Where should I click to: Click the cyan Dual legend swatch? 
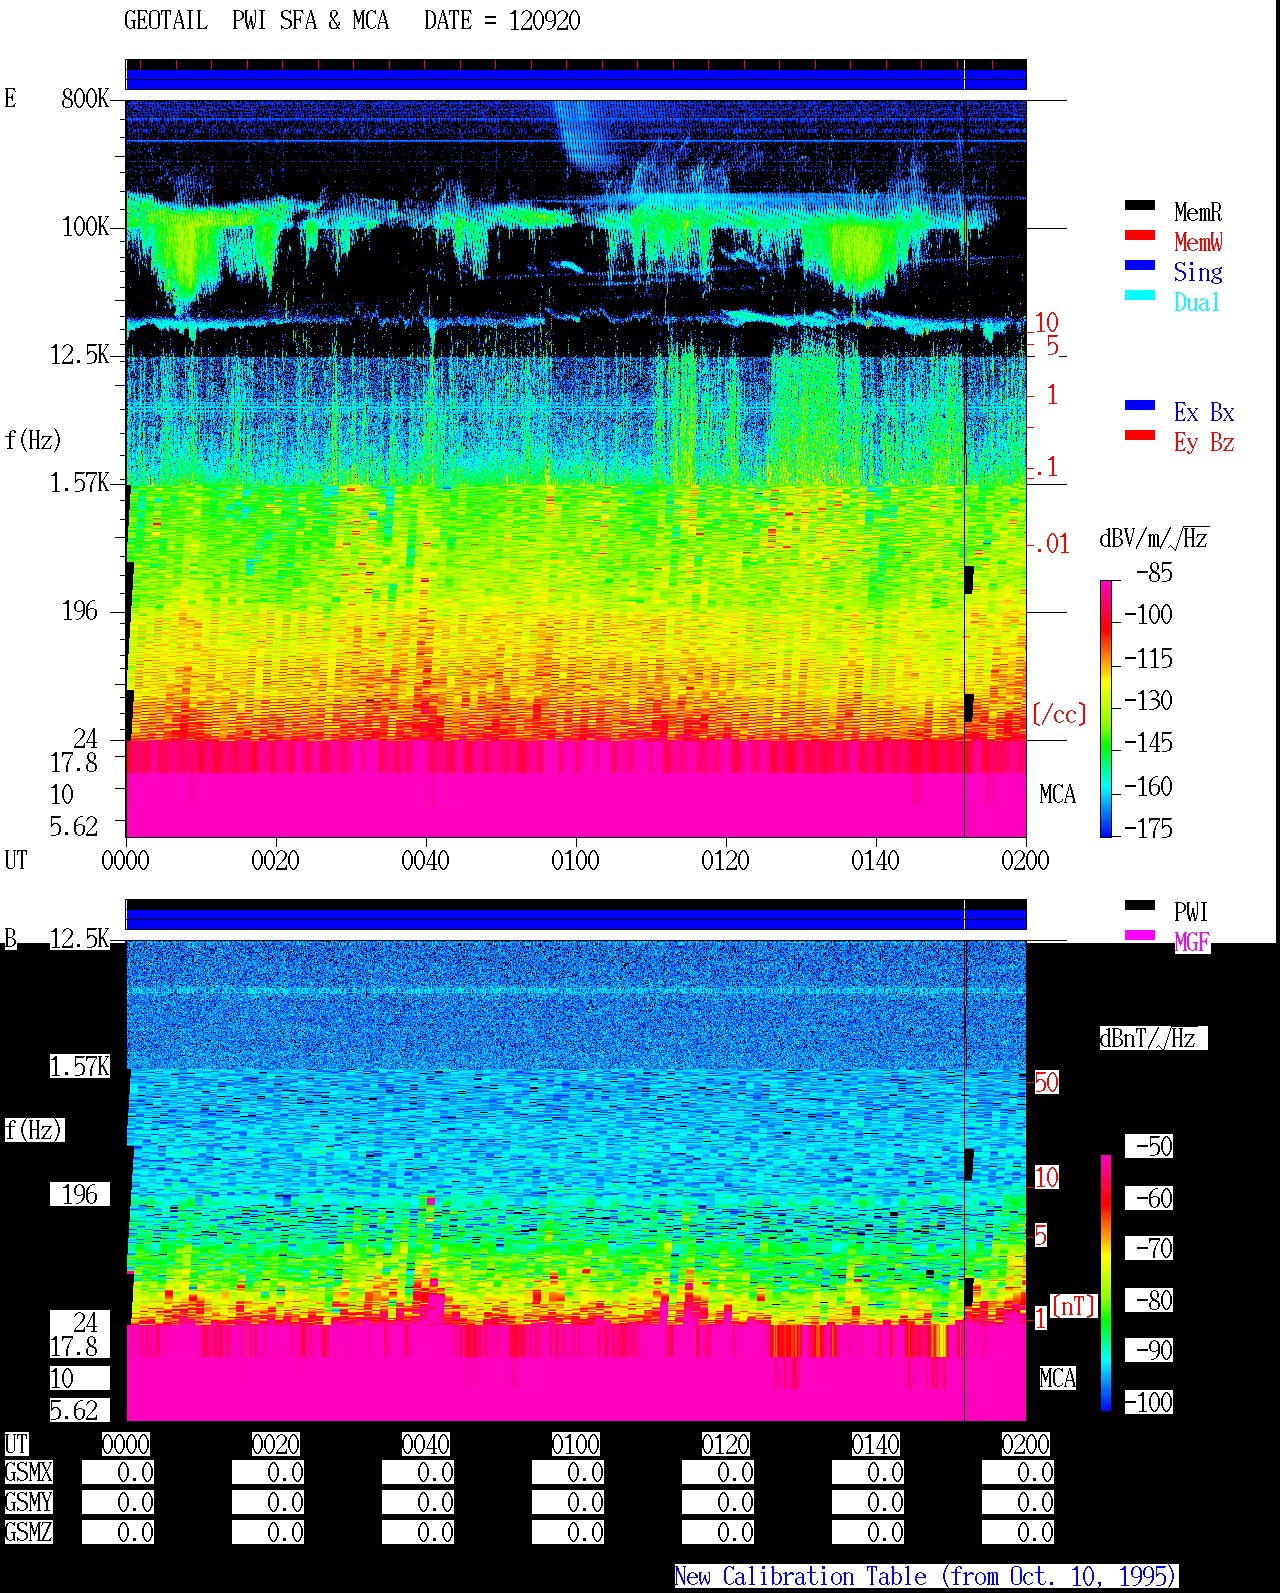click(1140, 296)
